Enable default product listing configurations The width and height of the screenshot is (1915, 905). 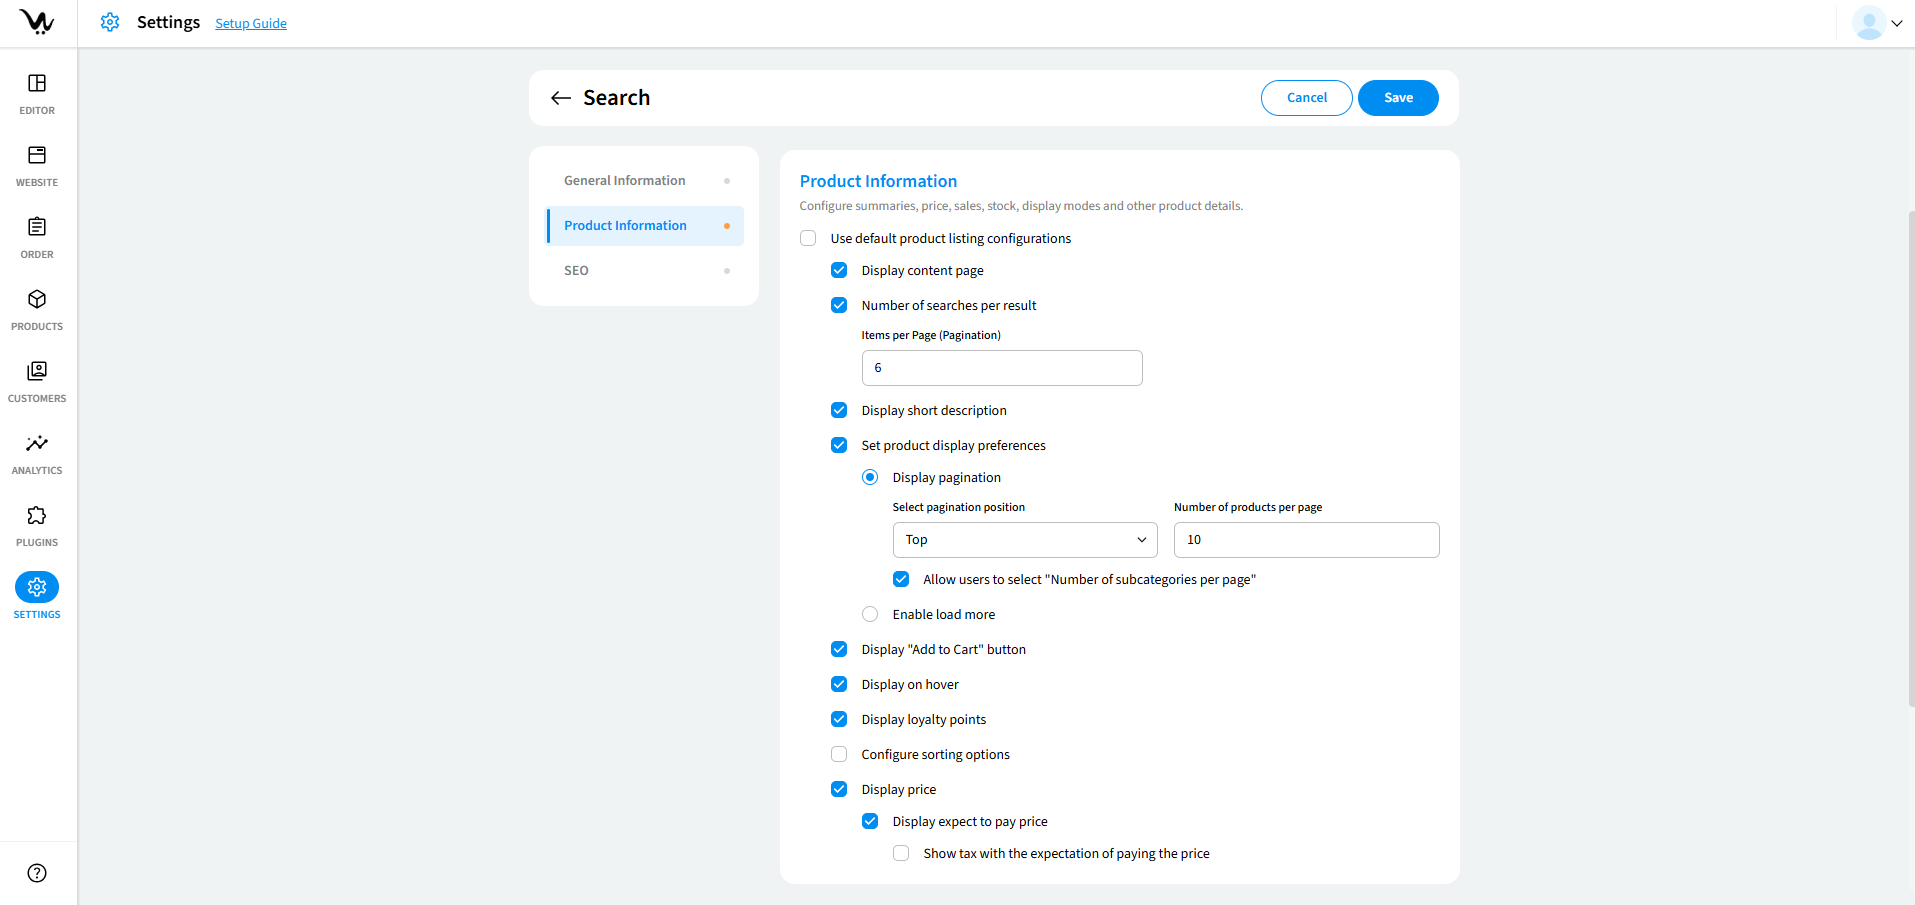tap(808, 238)
